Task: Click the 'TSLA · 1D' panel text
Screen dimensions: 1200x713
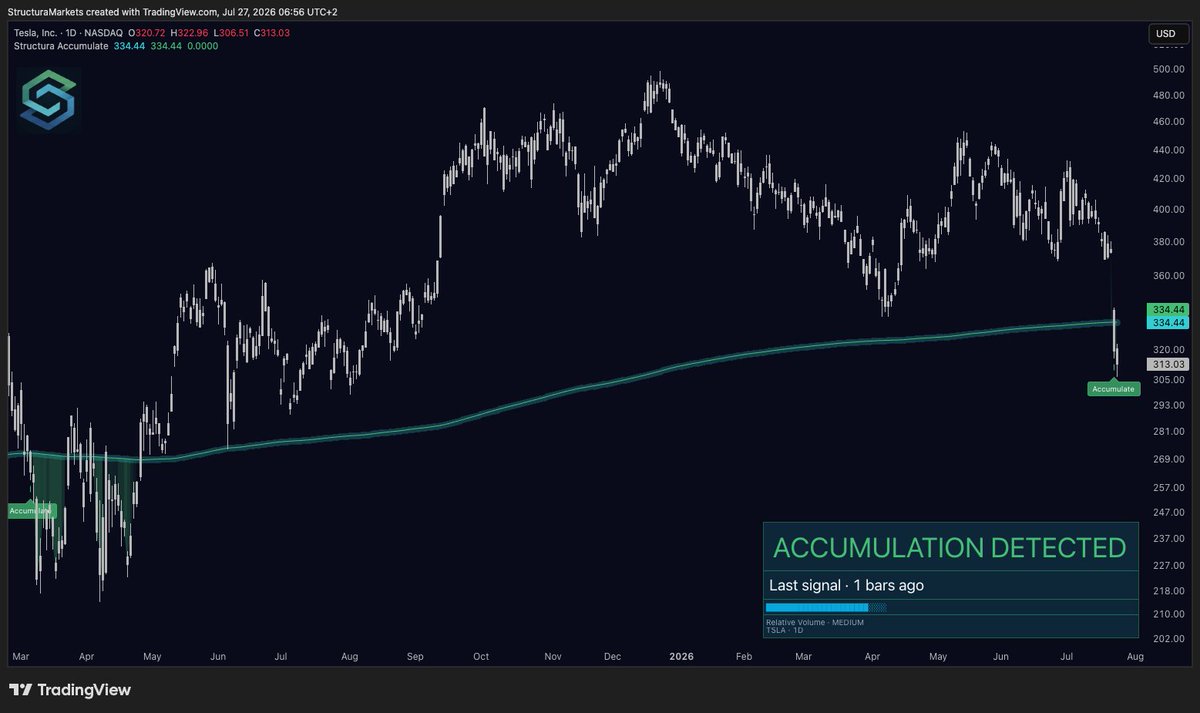Action: pos(784,630)
